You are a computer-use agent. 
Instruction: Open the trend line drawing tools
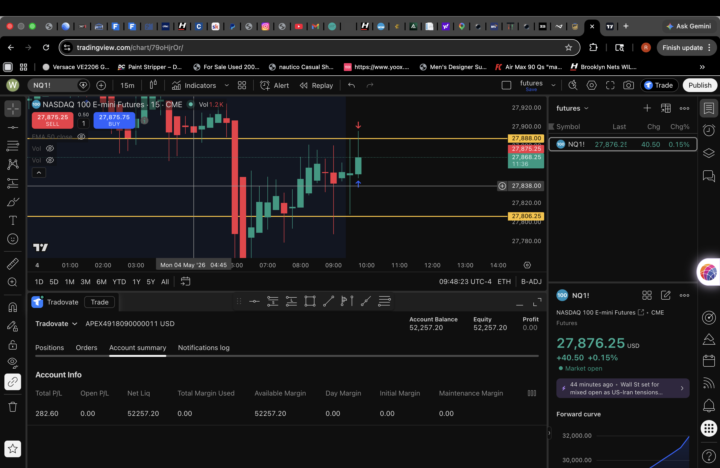point(13,127)
